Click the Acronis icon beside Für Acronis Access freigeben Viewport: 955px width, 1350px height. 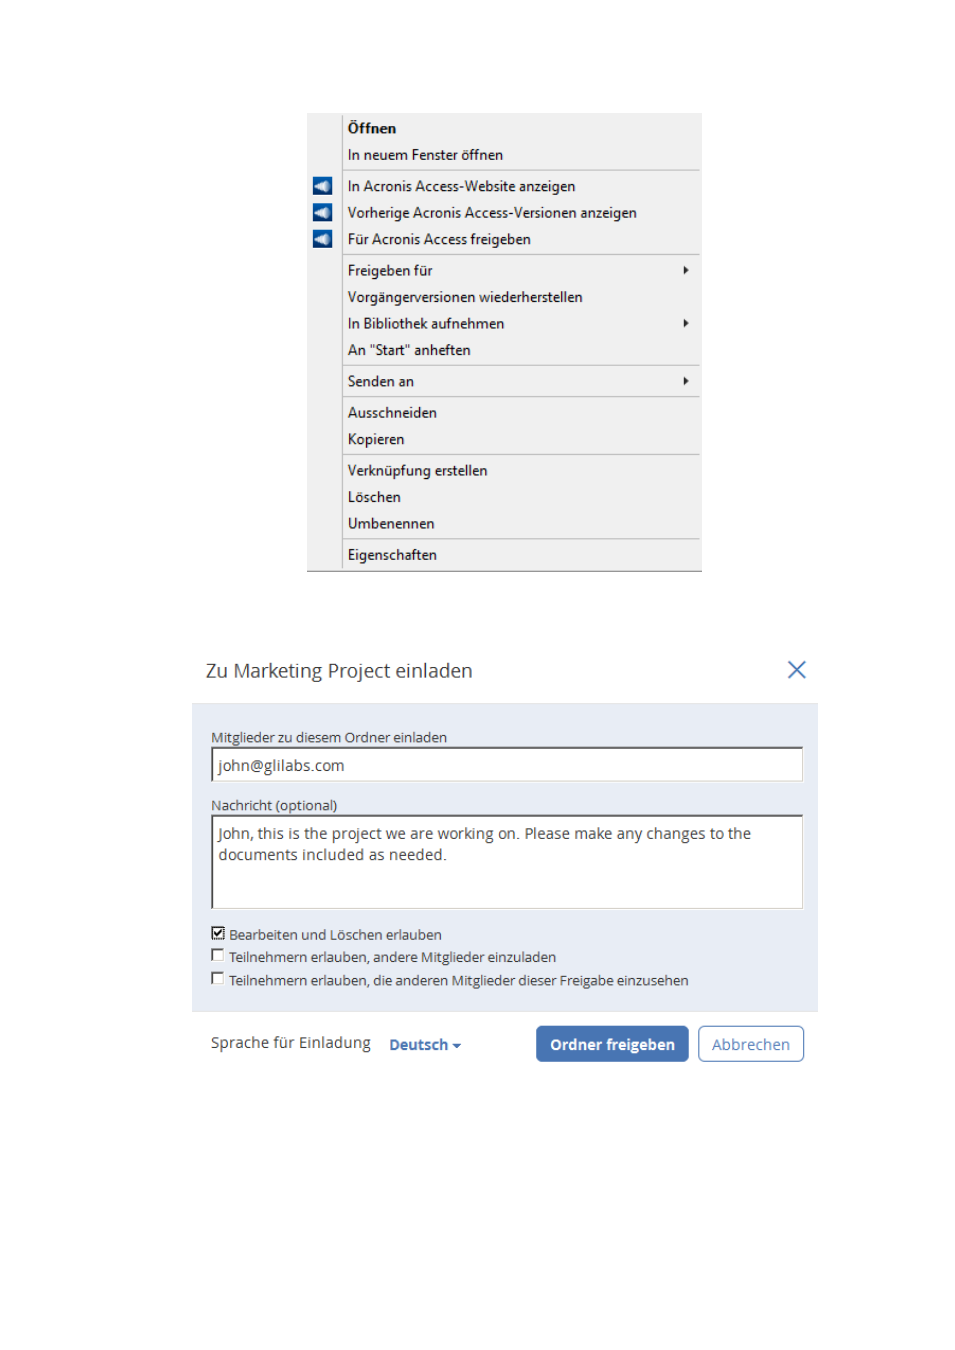point(322,239)
